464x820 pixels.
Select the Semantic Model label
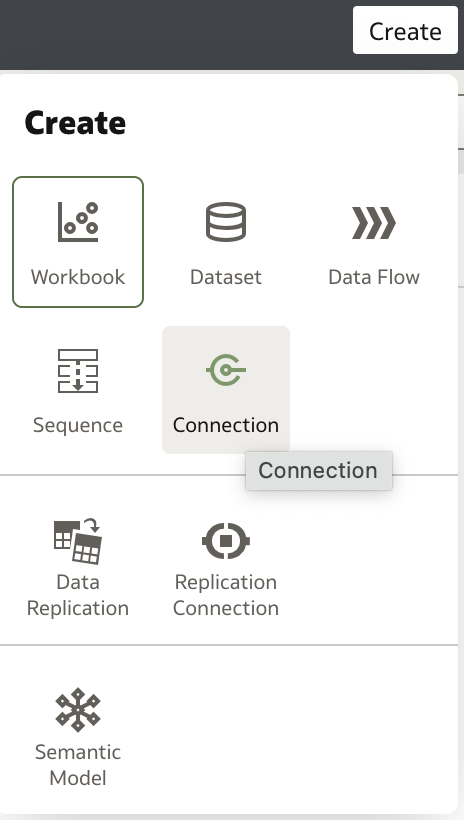tap(78, 765)
